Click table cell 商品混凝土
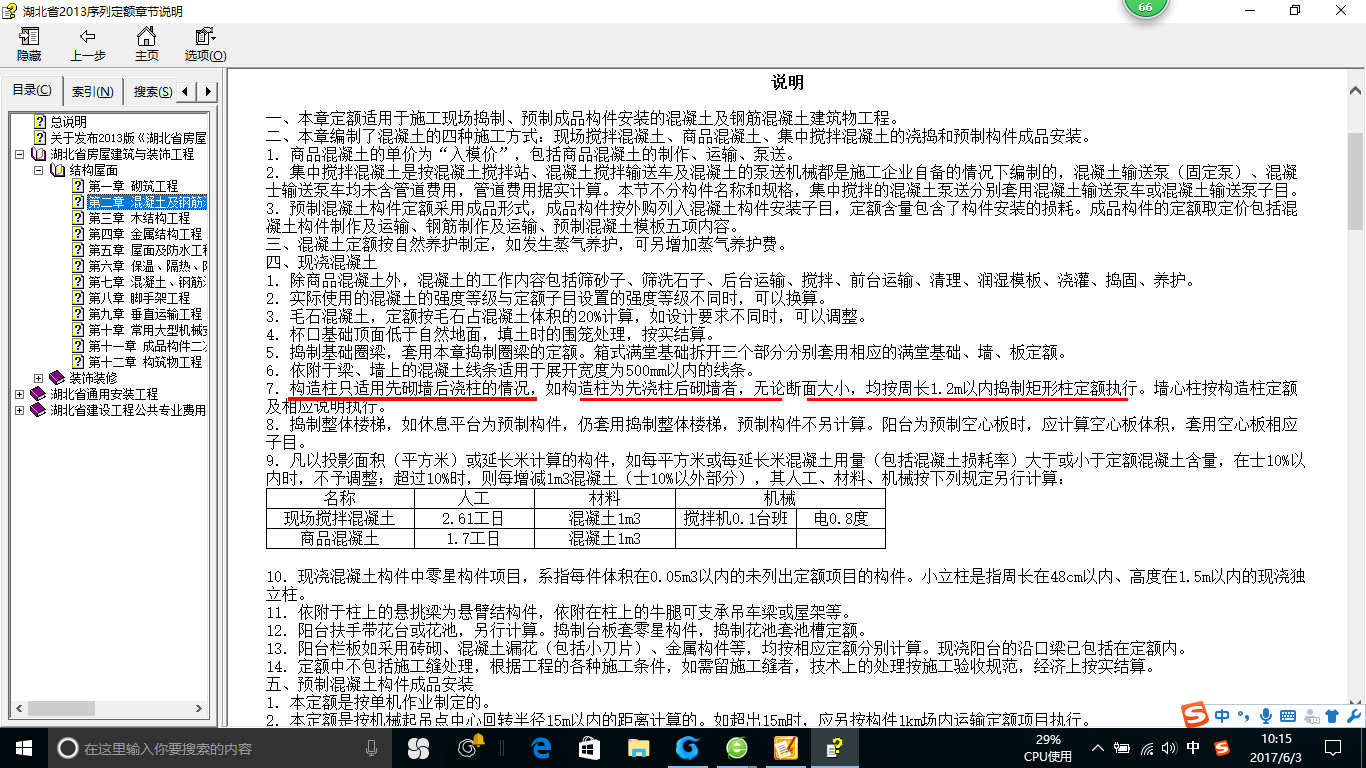The height and width of the screenshot is (768, 1366). tap(339, 539)
